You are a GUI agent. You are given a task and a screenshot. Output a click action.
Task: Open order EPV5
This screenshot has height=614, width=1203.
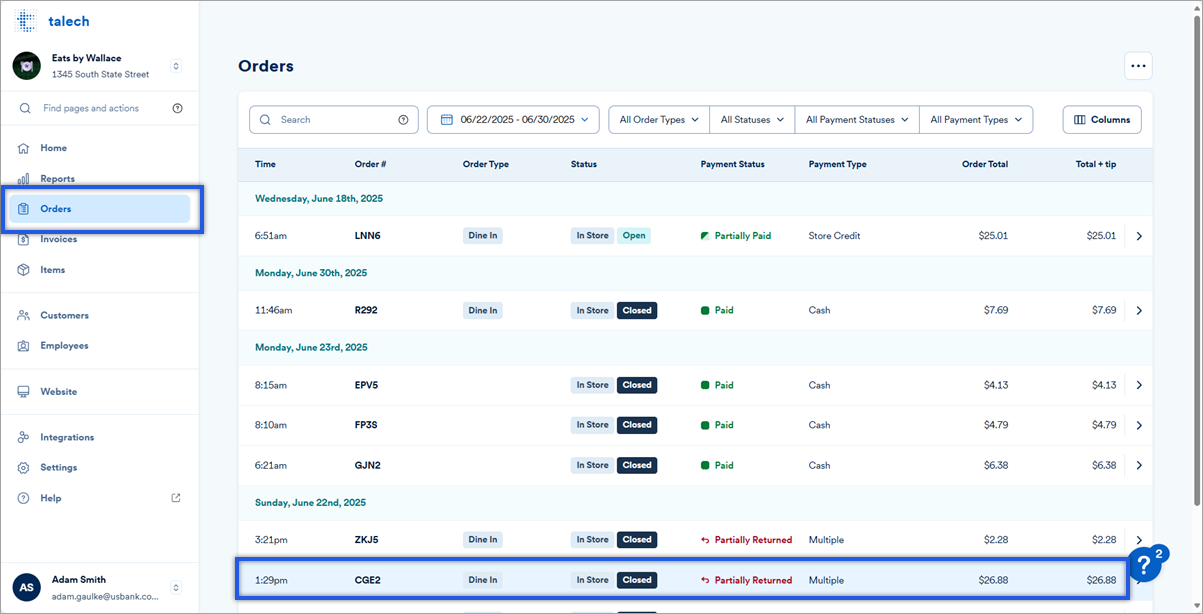[x=366, y=385]
